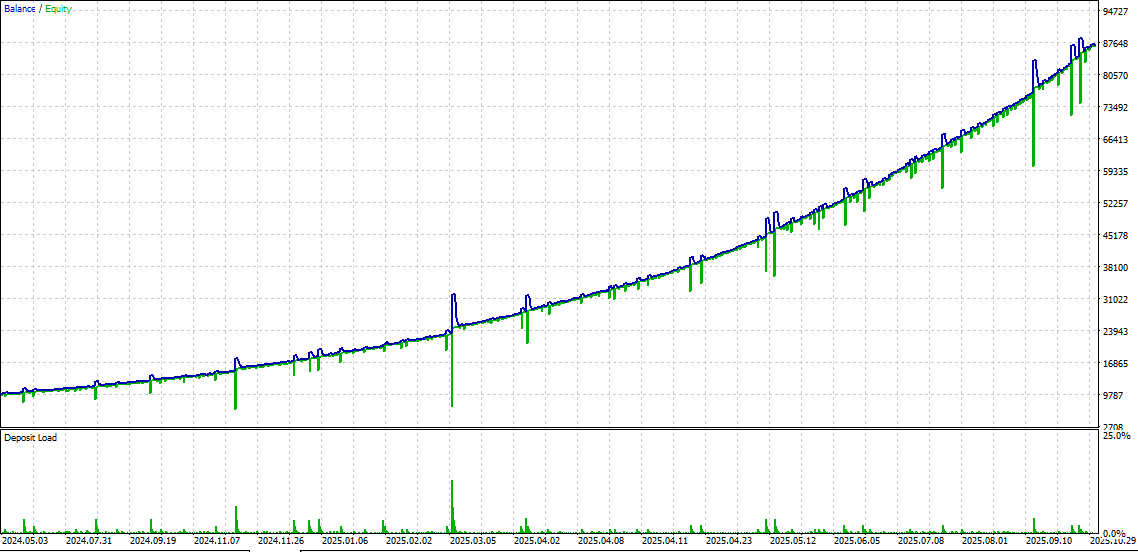Pick the 2025.05.12 date axis label
1138x552 pixels.
pos(795,541)
